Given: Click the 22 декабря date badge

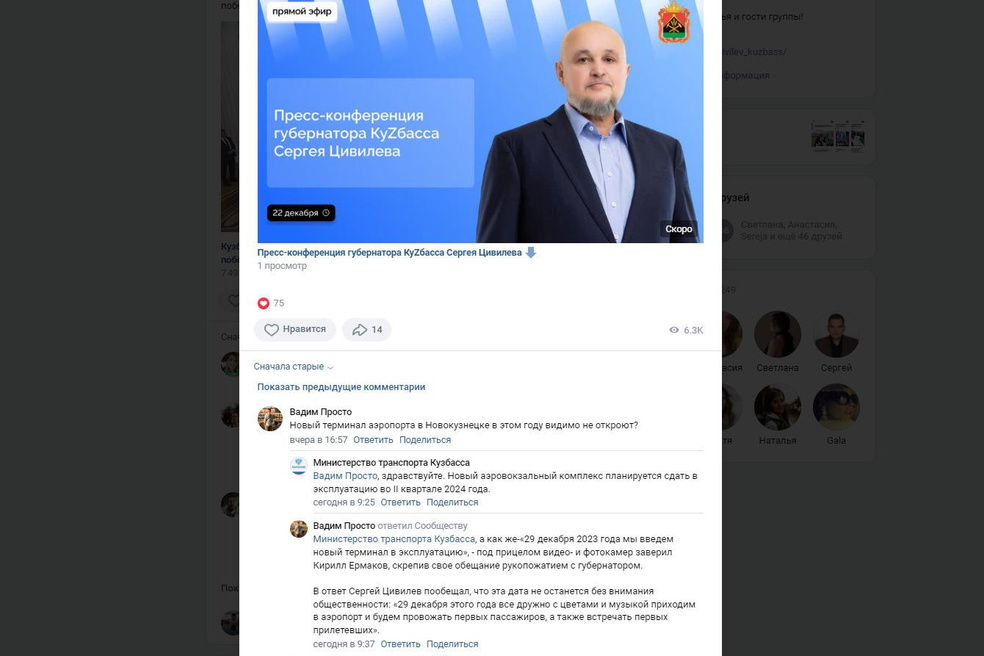Looking at the screenshot, I should coord(301,213).
